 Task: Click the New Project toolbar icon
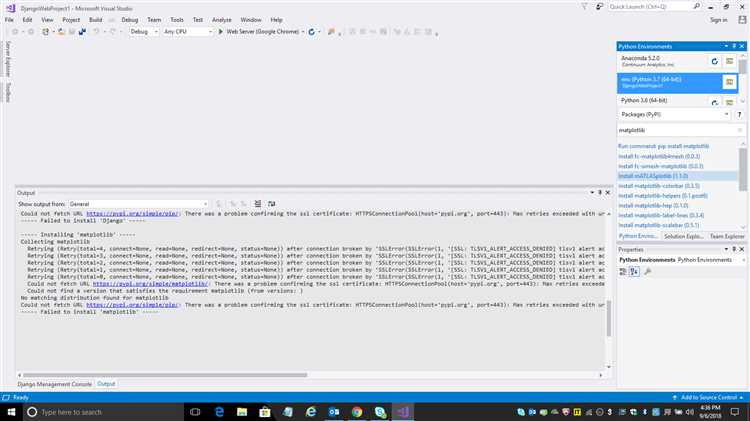[x=45, y=32]
